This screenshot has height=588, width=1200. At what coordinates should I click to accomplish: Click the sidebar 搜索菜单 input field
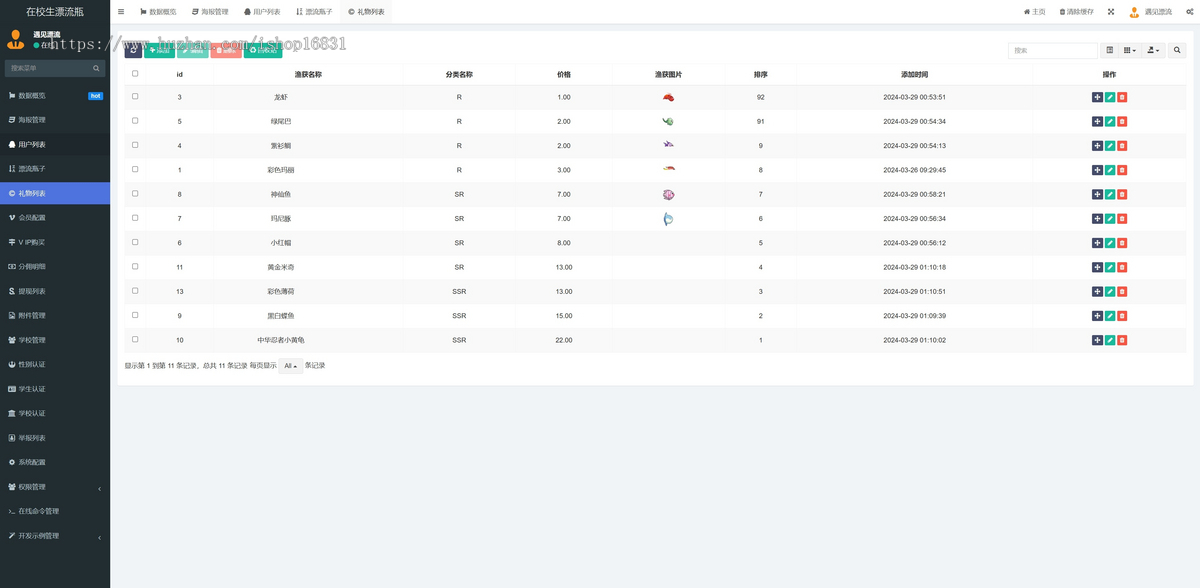[x=48, y=68]
